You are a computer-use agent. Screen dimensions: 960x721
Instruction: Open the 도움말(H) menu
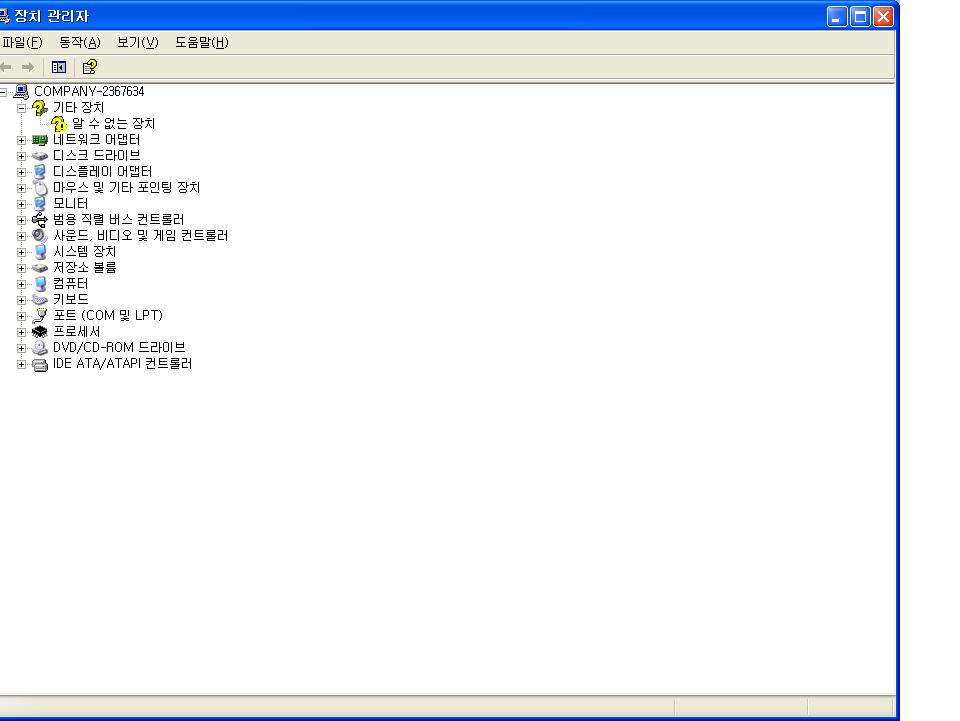(x=202, y=42)
